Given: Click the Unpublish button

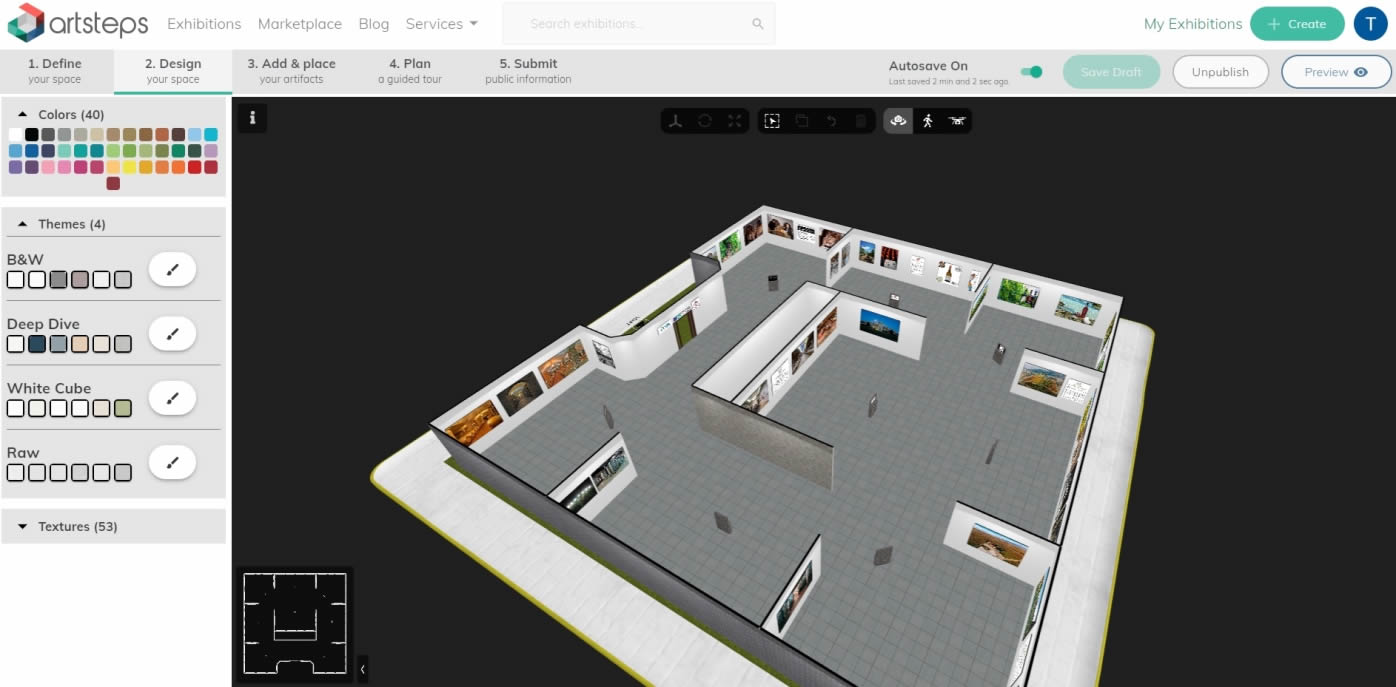Looking at the screenshot, I should (1220, 72).
